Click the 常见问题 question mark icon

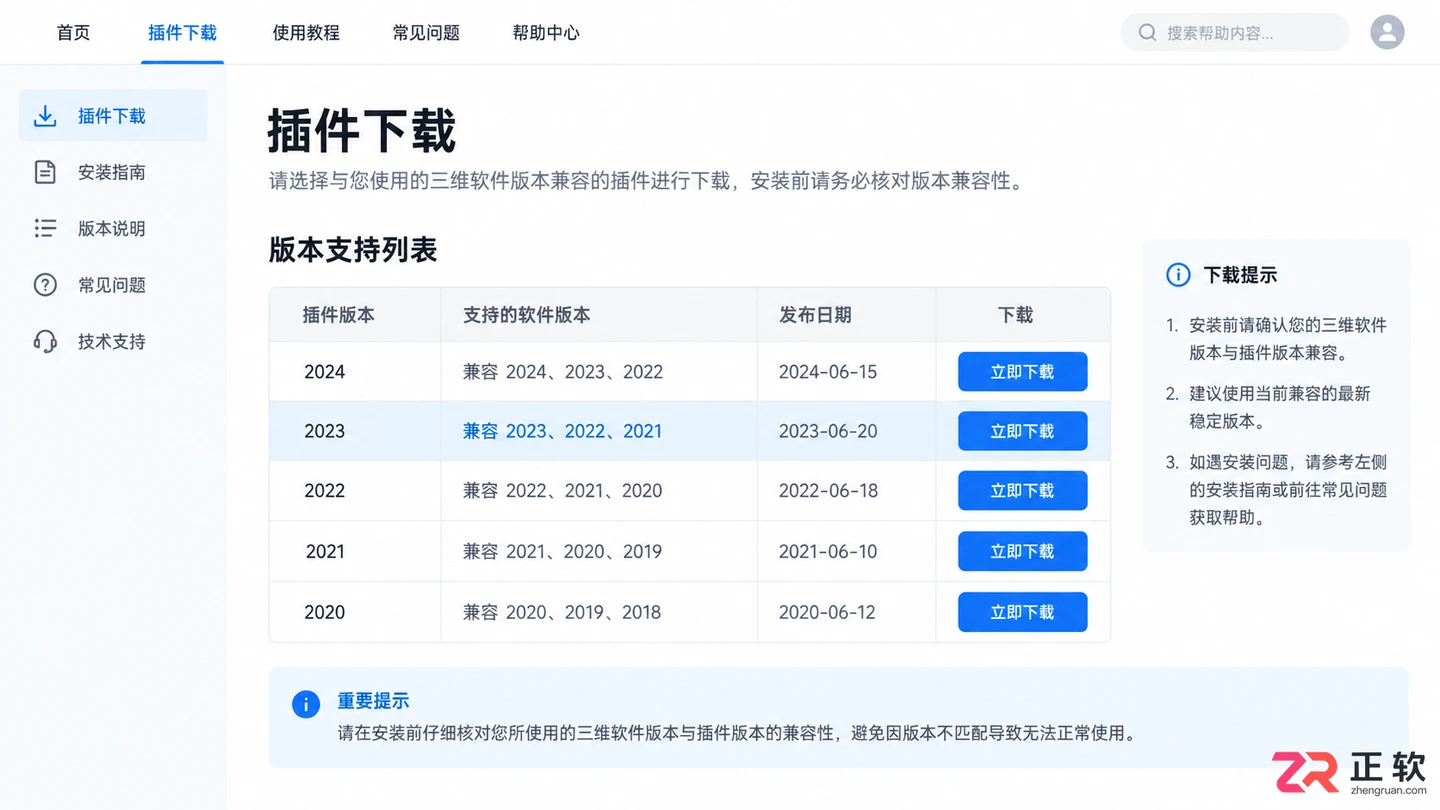tap(45, 285)
